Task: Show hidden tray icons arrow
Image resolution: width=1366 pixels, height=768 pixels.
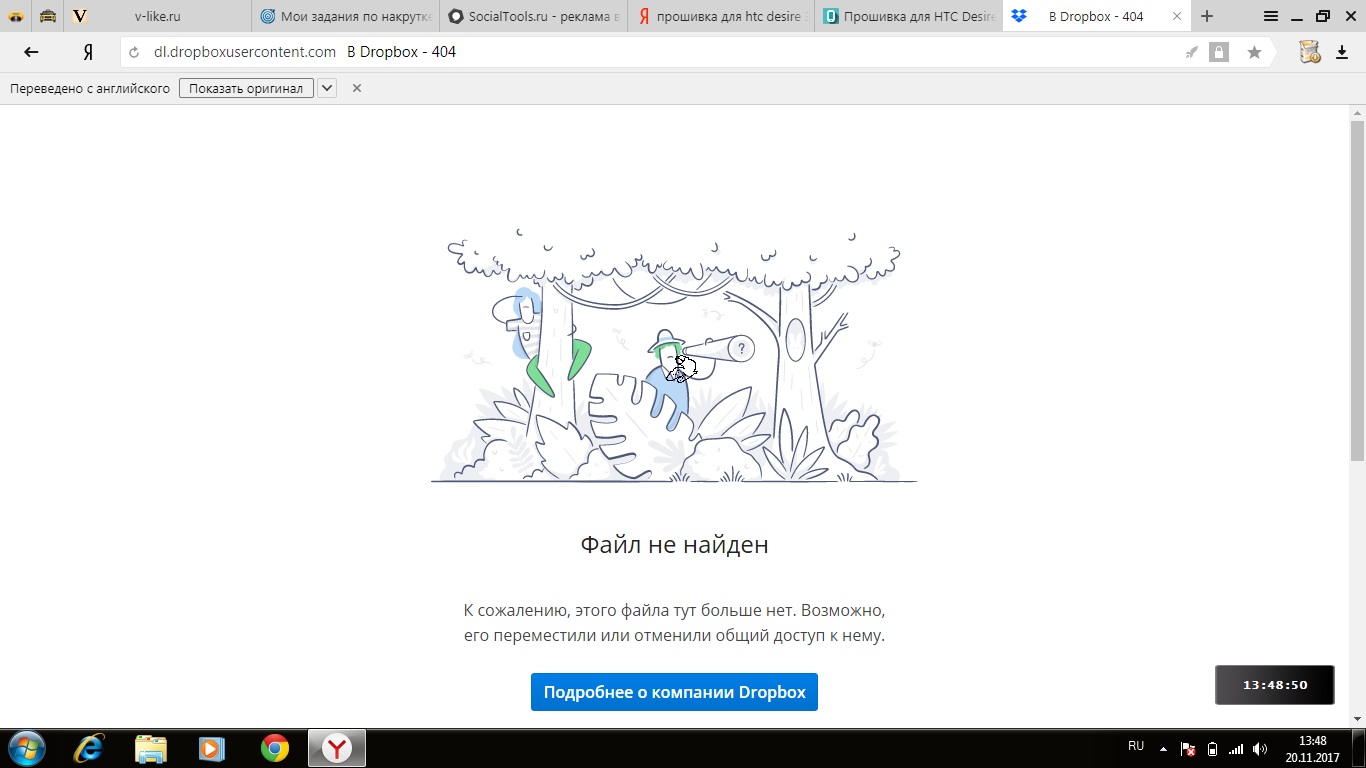Action: point(1163,748)
